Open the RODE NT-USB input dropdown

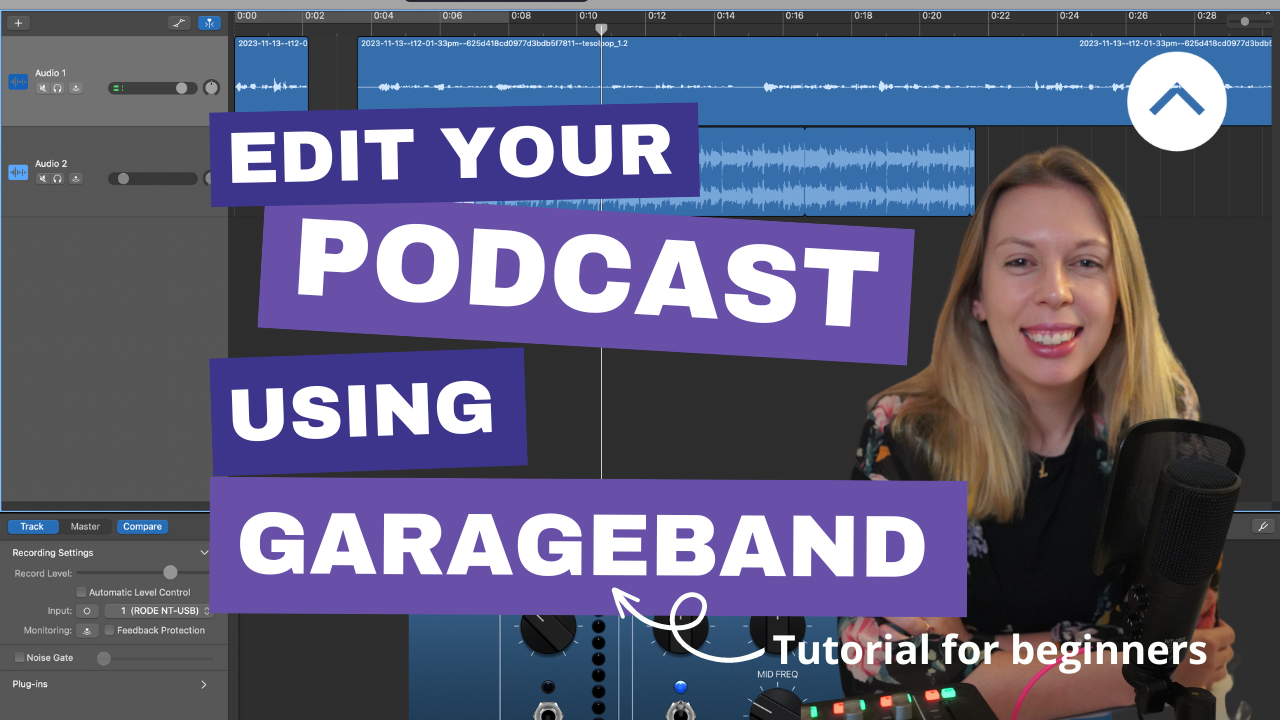(159, 610)
